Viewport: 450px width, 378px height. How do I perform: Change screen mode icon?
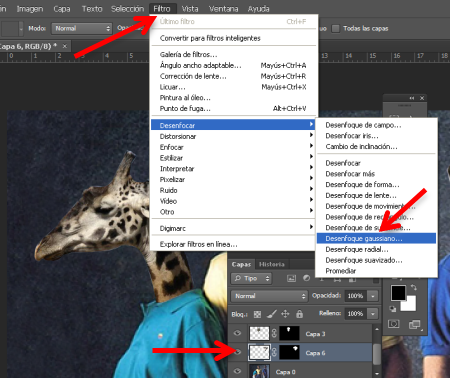(x=414, y=324)
